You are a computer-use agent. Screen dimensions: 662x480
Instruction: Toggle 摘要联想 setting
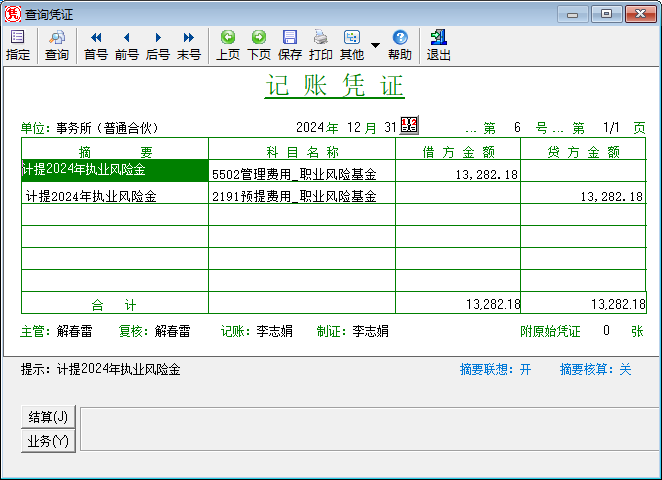pyautogui.click(x=495, y=369)
